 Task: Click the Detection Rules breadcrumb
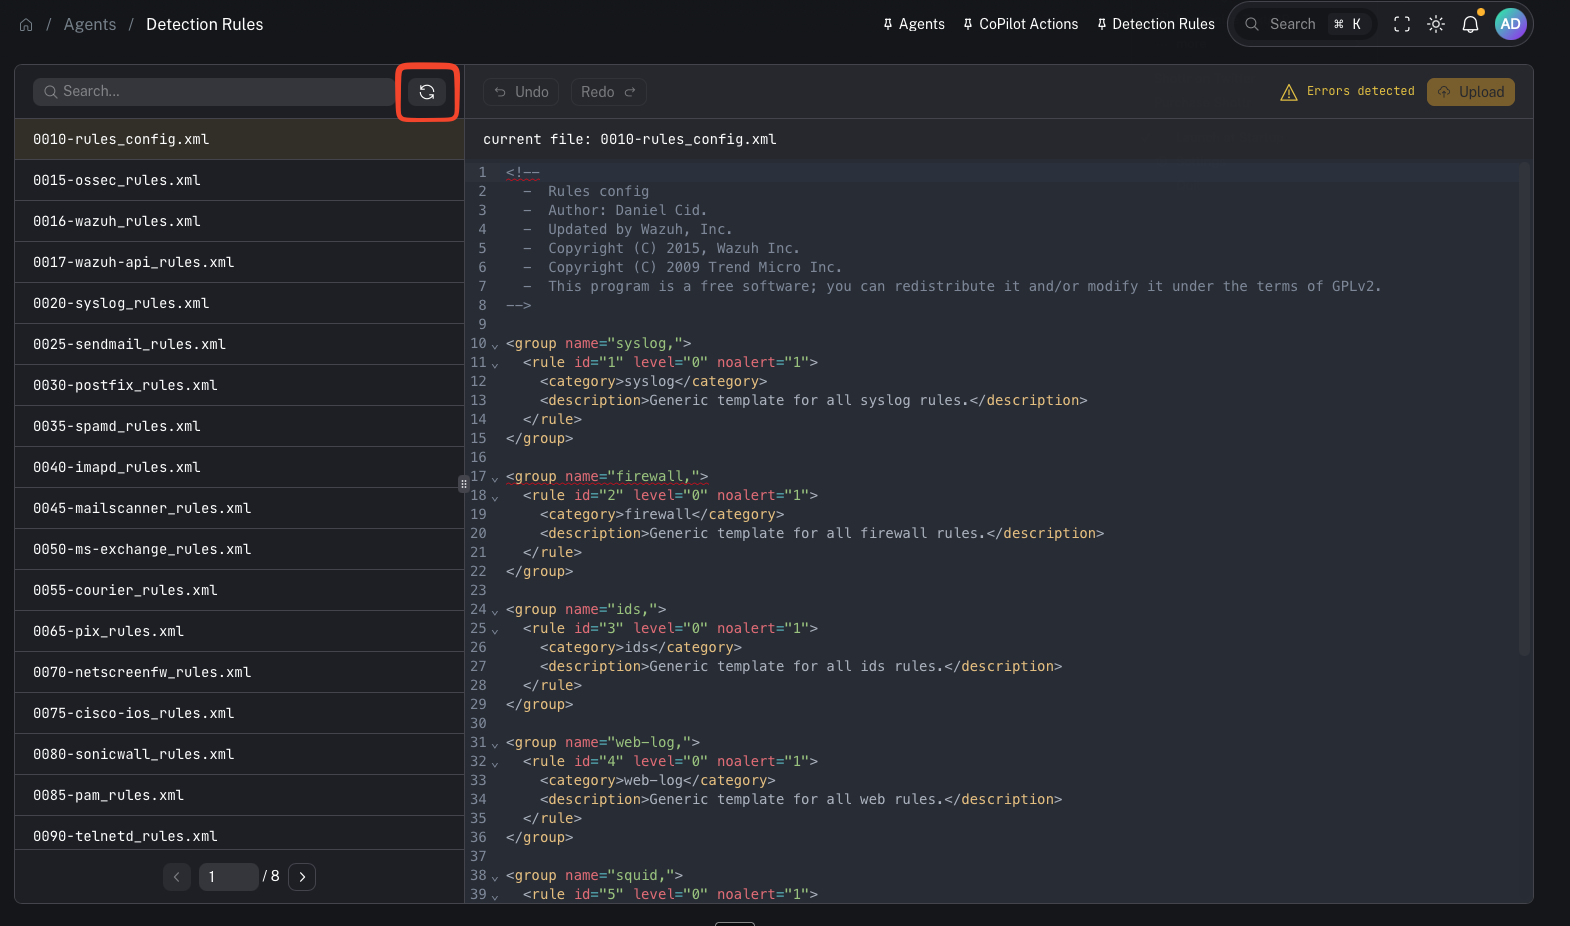tap(205, 25)
